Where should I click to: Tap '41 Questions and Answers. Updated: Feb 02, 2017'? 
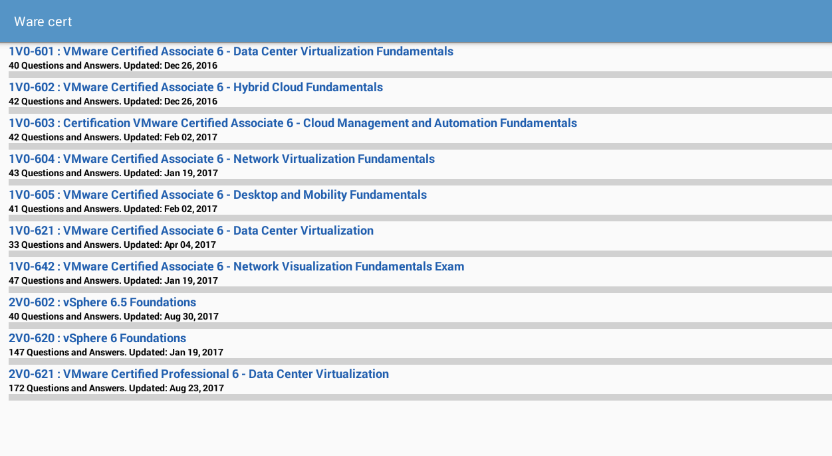coord(113,209)
